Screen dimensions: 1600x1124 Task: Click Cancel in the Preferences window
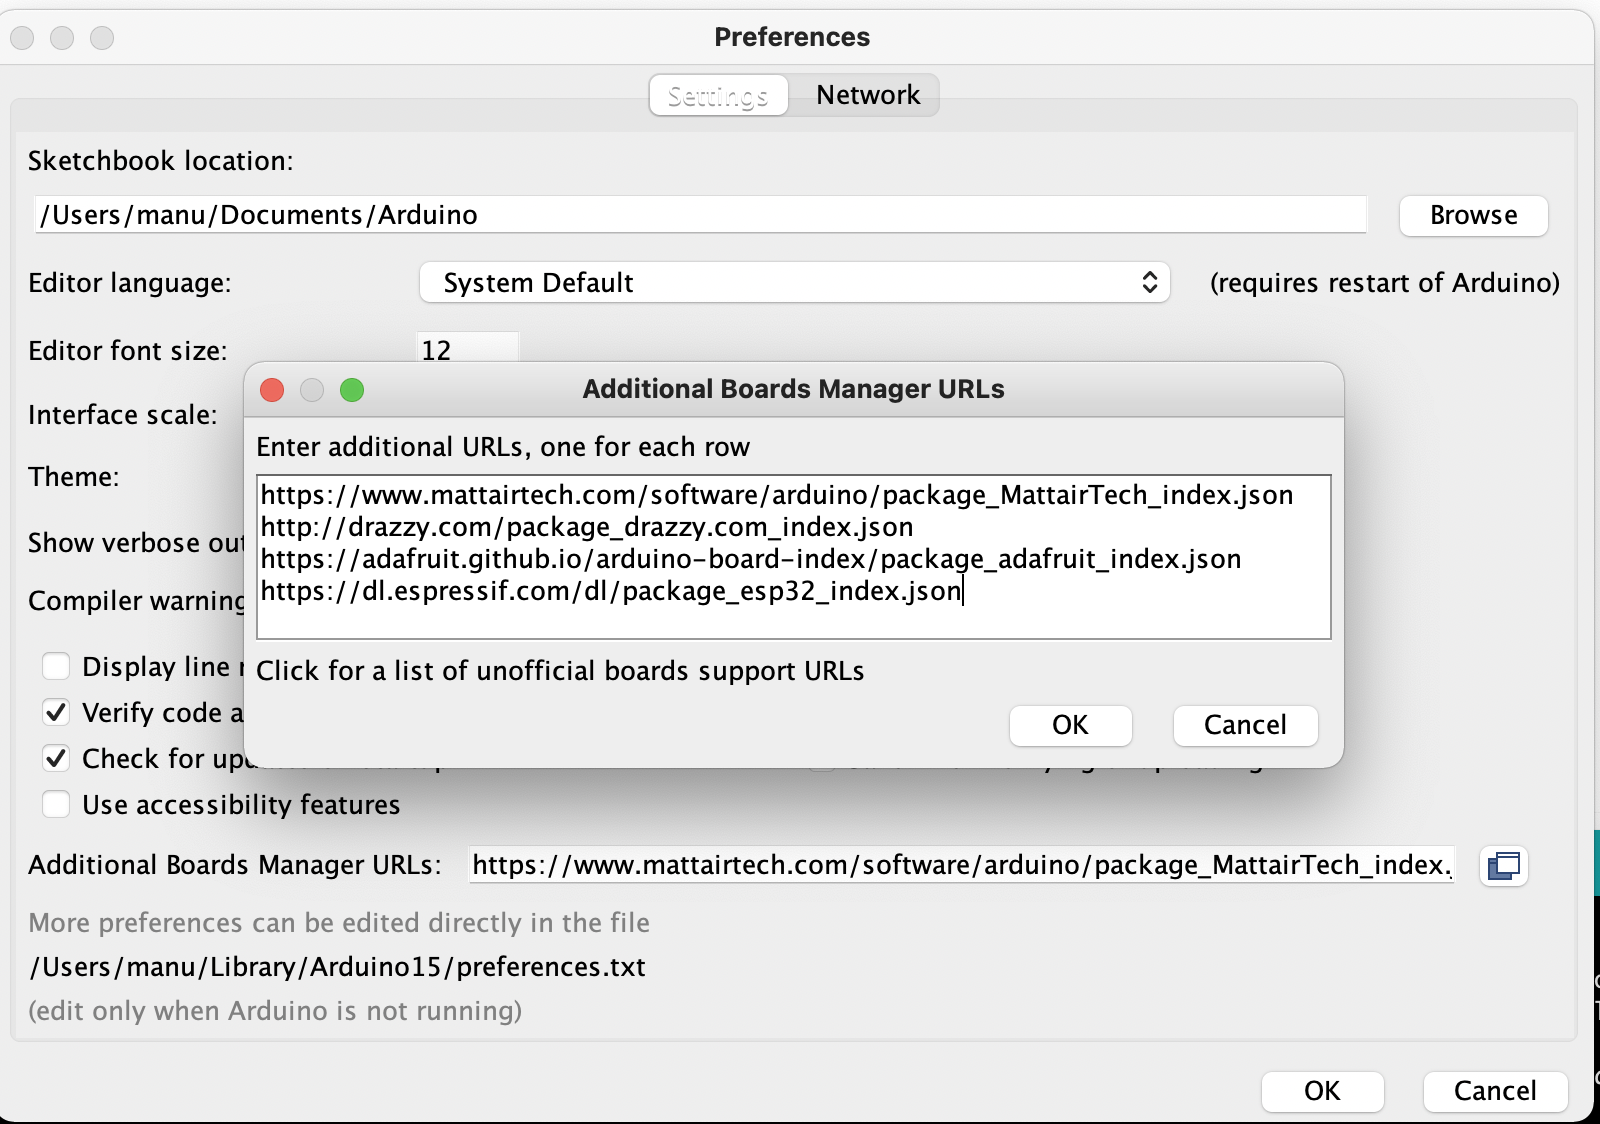click(1495, 1091)
